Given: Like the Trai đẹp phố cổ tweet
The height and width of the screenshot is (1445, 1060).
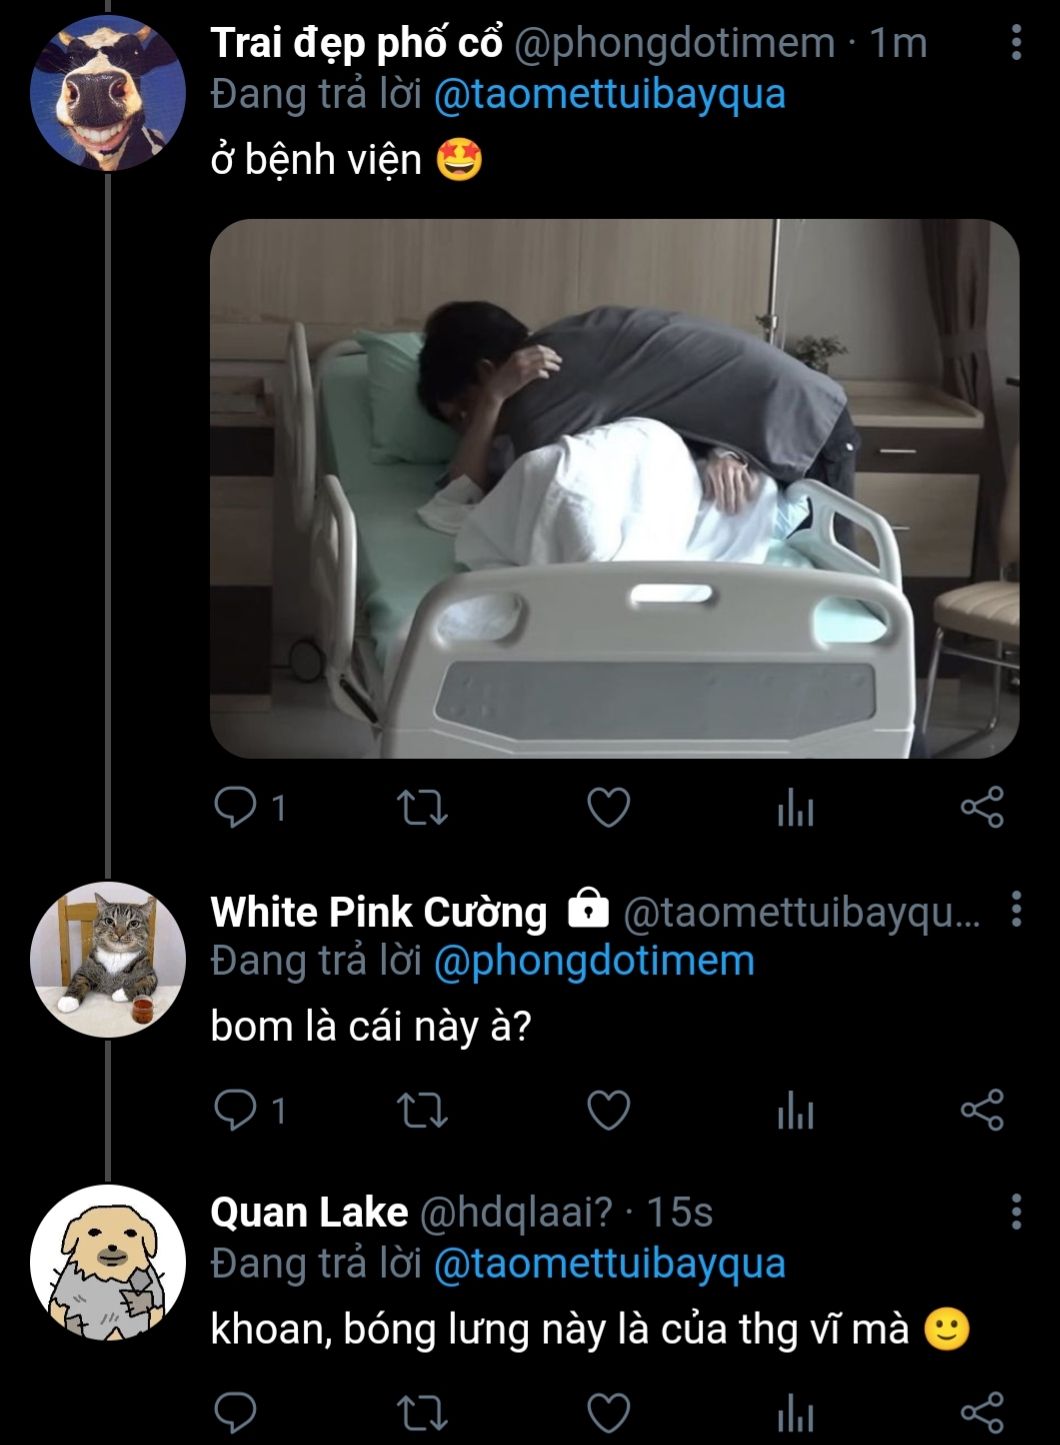Looking at the screenshot, I should tap(608, 807).
